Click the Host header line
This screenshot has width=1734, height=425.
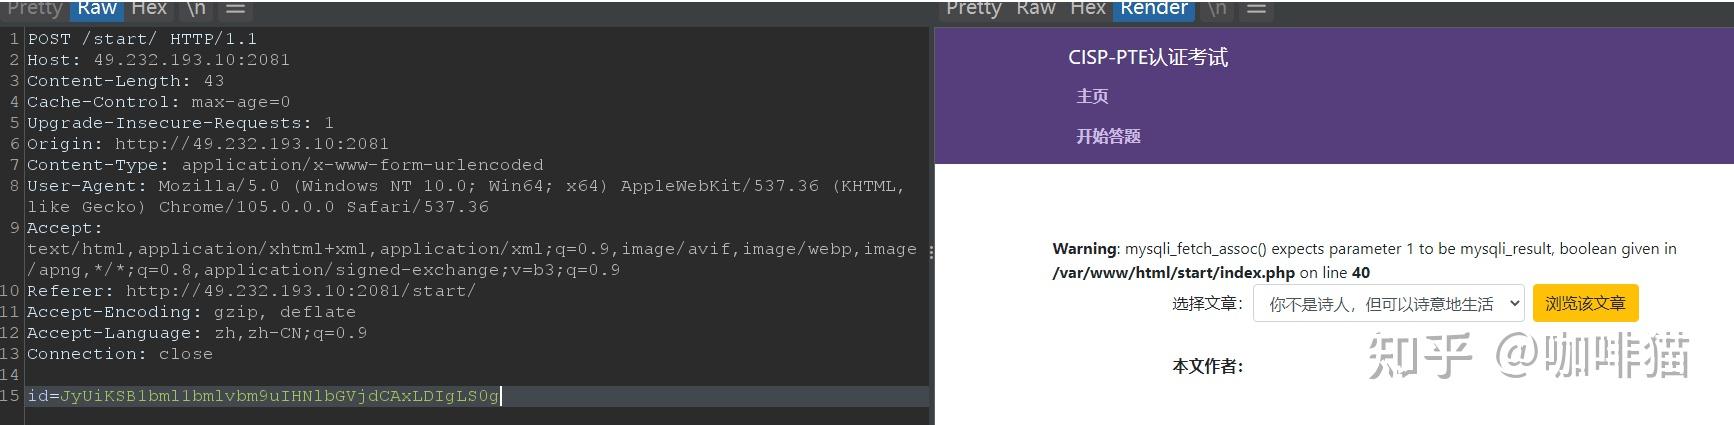(x=158, y=60)
